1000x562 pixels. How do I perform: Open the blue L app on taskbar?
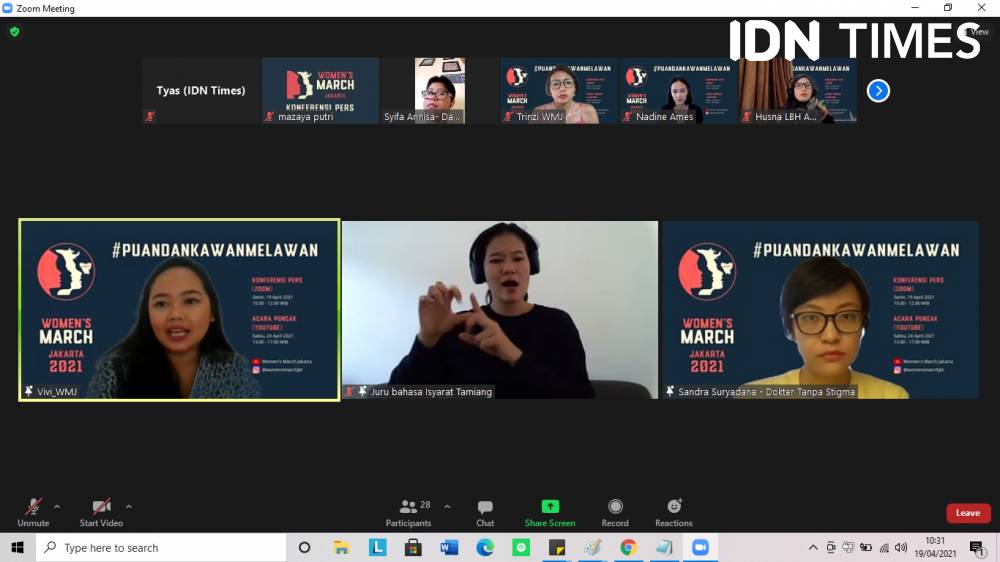tap(378, 548)
